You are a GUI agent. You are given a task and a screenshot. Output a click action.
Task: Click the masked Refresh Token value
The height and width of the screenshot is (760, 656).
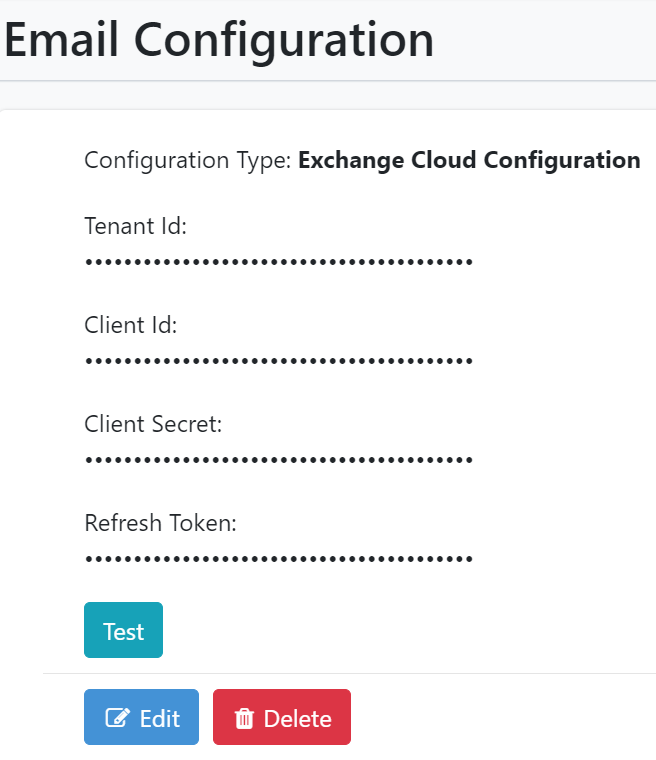click(x=278, y=559)
